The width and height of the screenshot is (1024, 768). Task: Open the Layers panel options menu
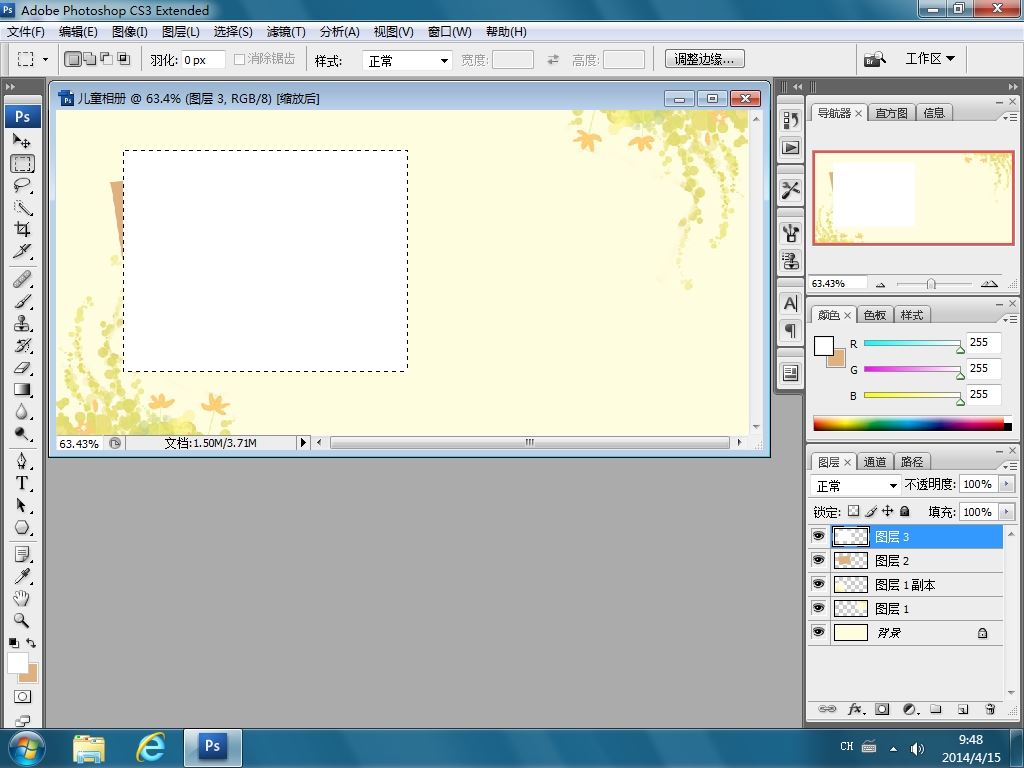click(1010, 466)
